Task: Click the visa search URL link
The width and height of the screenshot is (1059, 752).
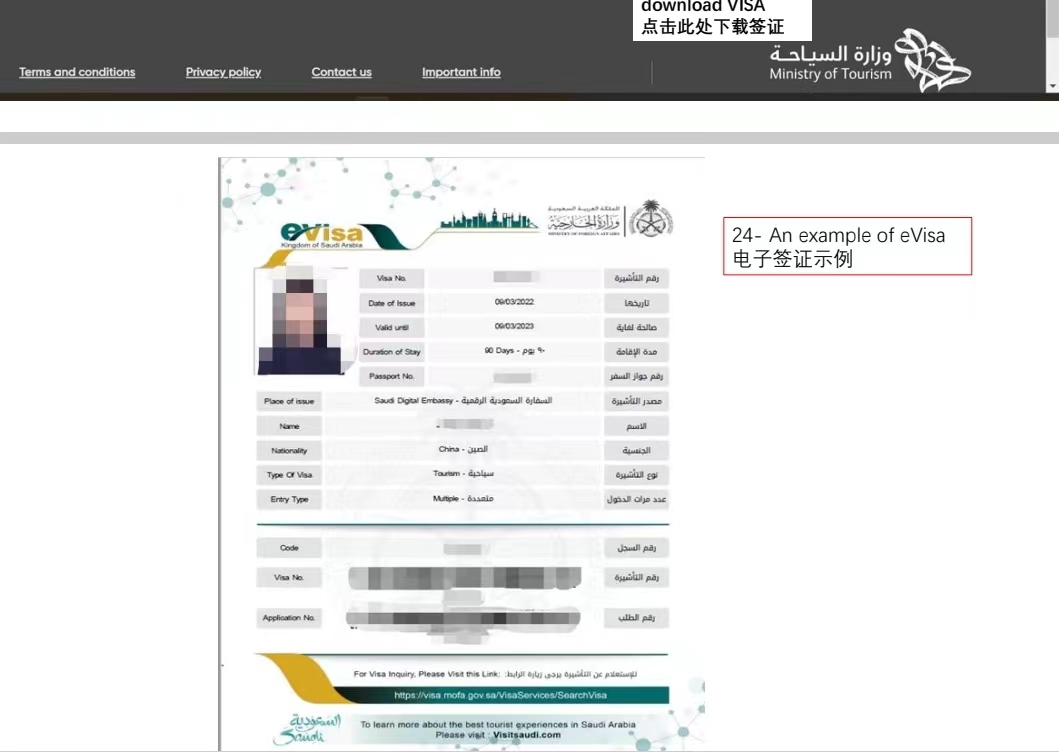Action: (500, 695)
